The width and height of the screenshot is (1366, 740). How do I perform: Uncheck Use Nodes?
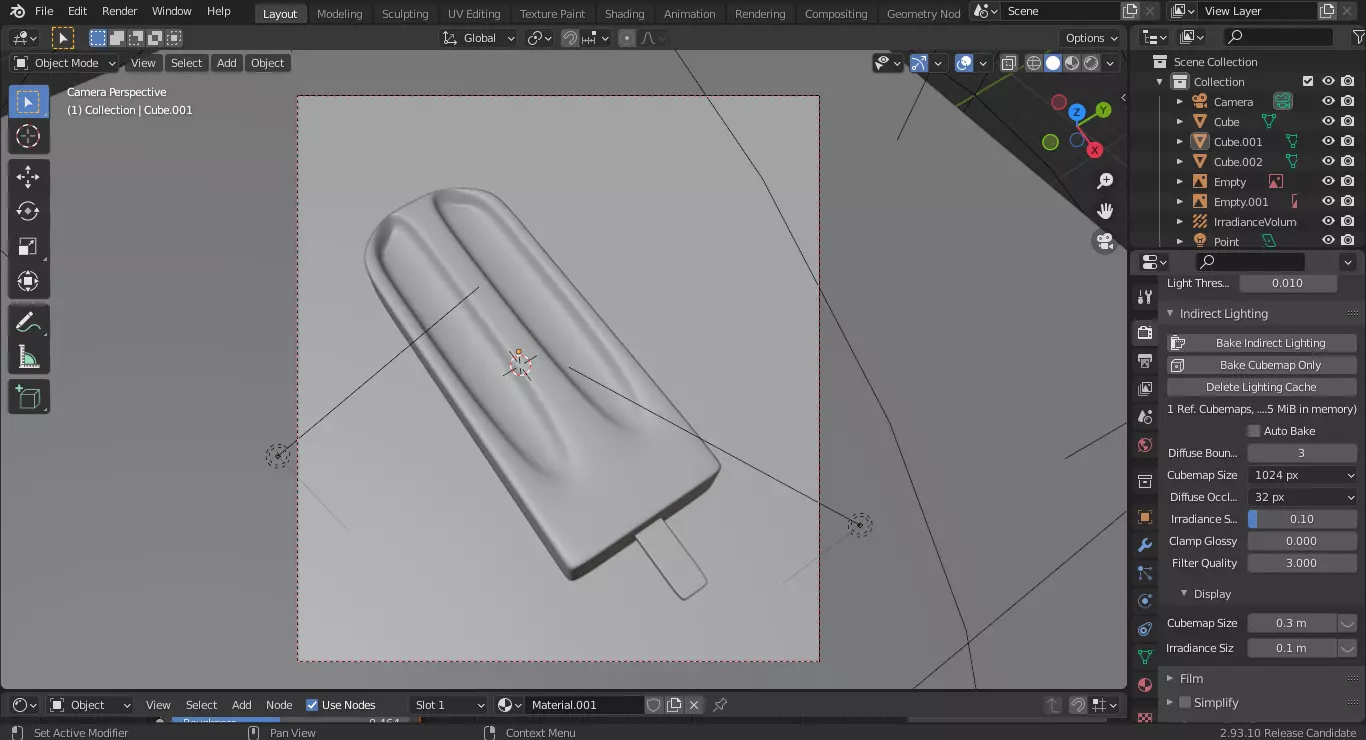point(312,705)
